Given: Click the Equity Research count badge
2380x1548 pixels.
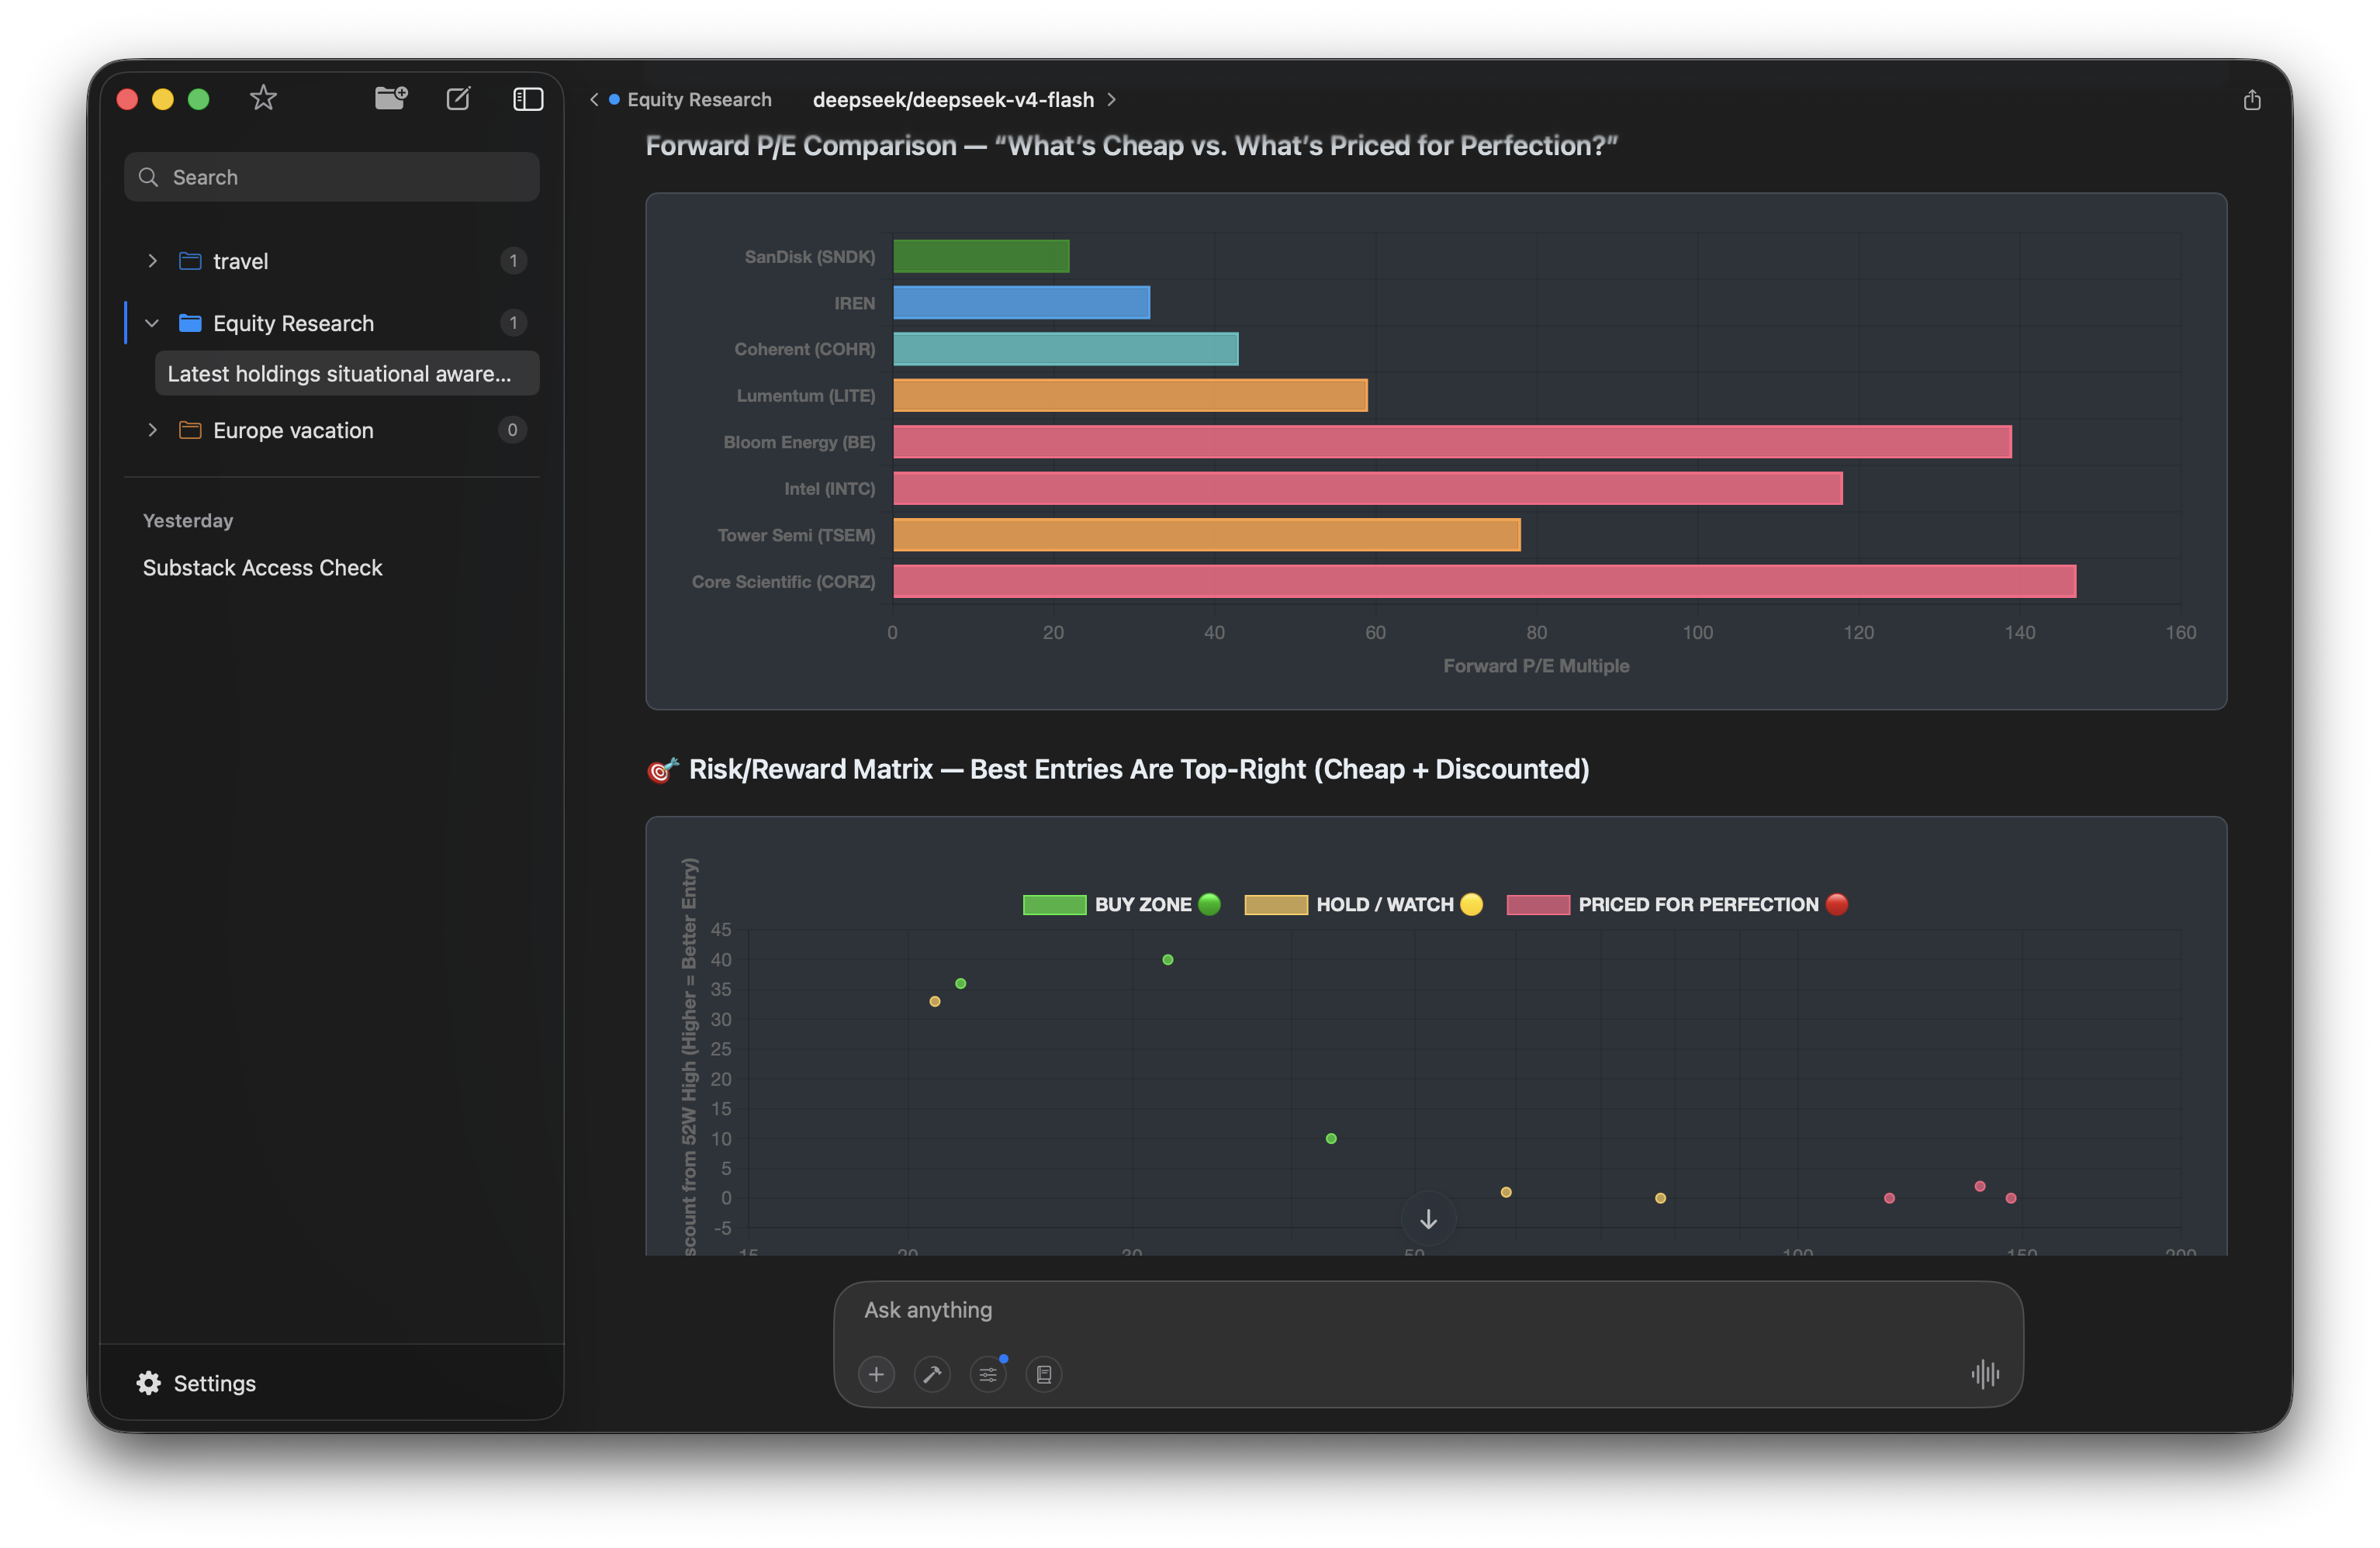Looking at the screenshot, I should 513,323.
